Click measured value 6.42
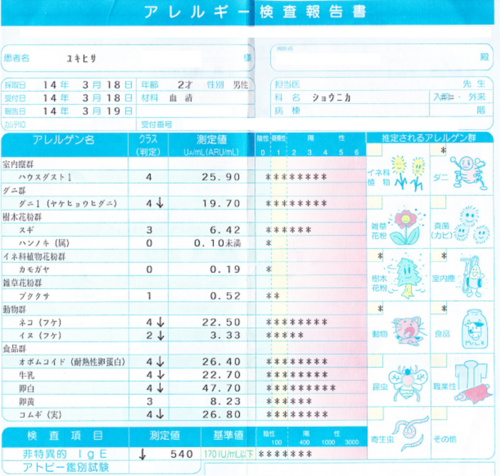The image size is (500, 476). pyautogui.click(x=225, y=230)
